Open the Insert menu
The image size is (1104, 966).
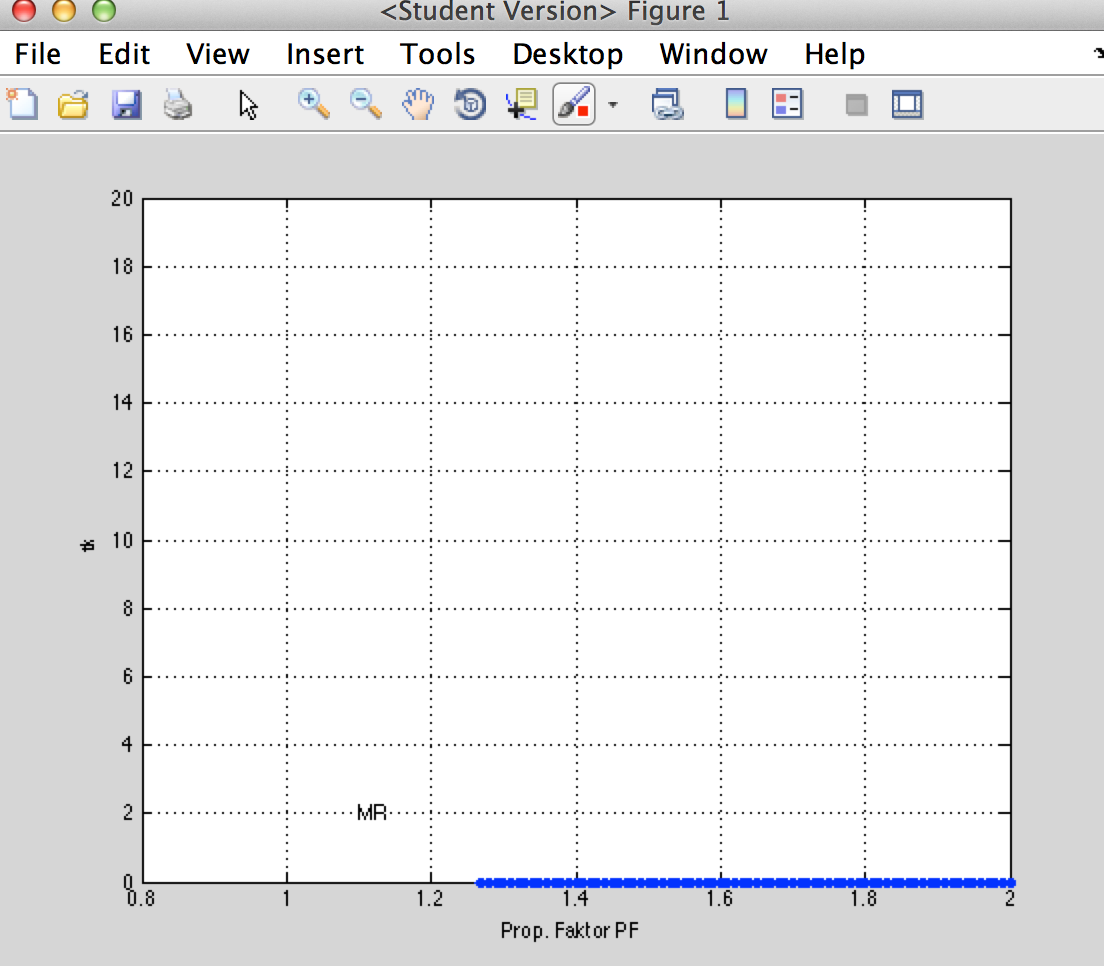[x=325, y=54]
